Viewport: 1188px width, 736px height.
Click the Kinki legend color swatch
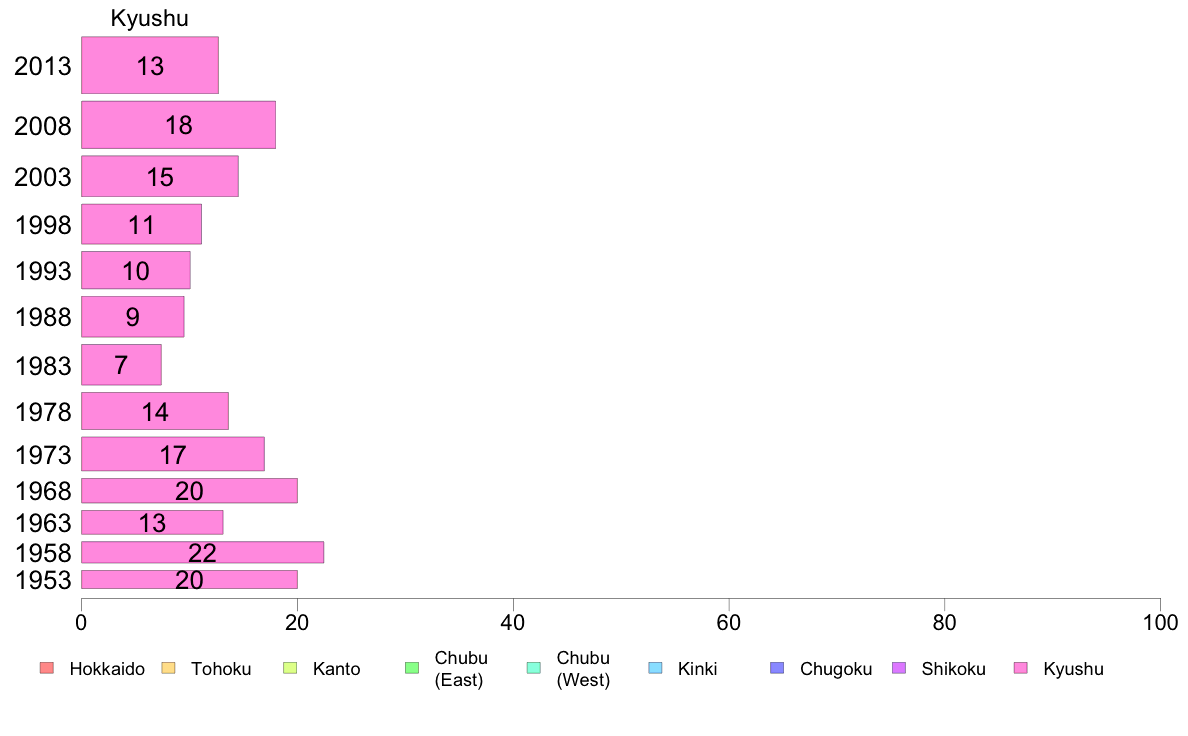click(655, 668)
